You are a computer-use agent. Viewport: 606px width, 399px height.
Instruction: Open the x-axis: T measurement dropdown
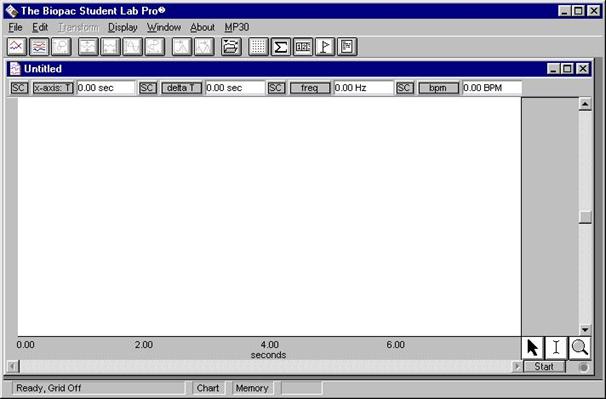pyautogui.click(x=53, y=88)
